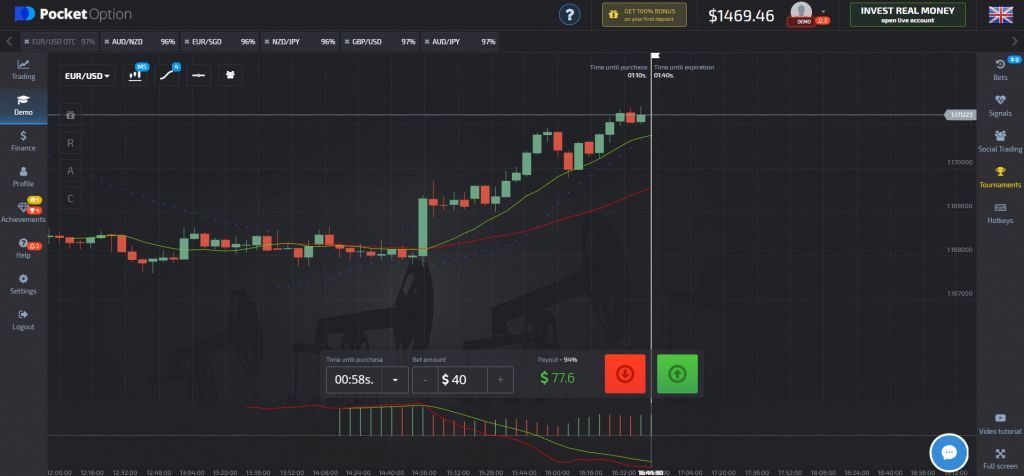Open Achievements in the left sidebar

point(24,212)
